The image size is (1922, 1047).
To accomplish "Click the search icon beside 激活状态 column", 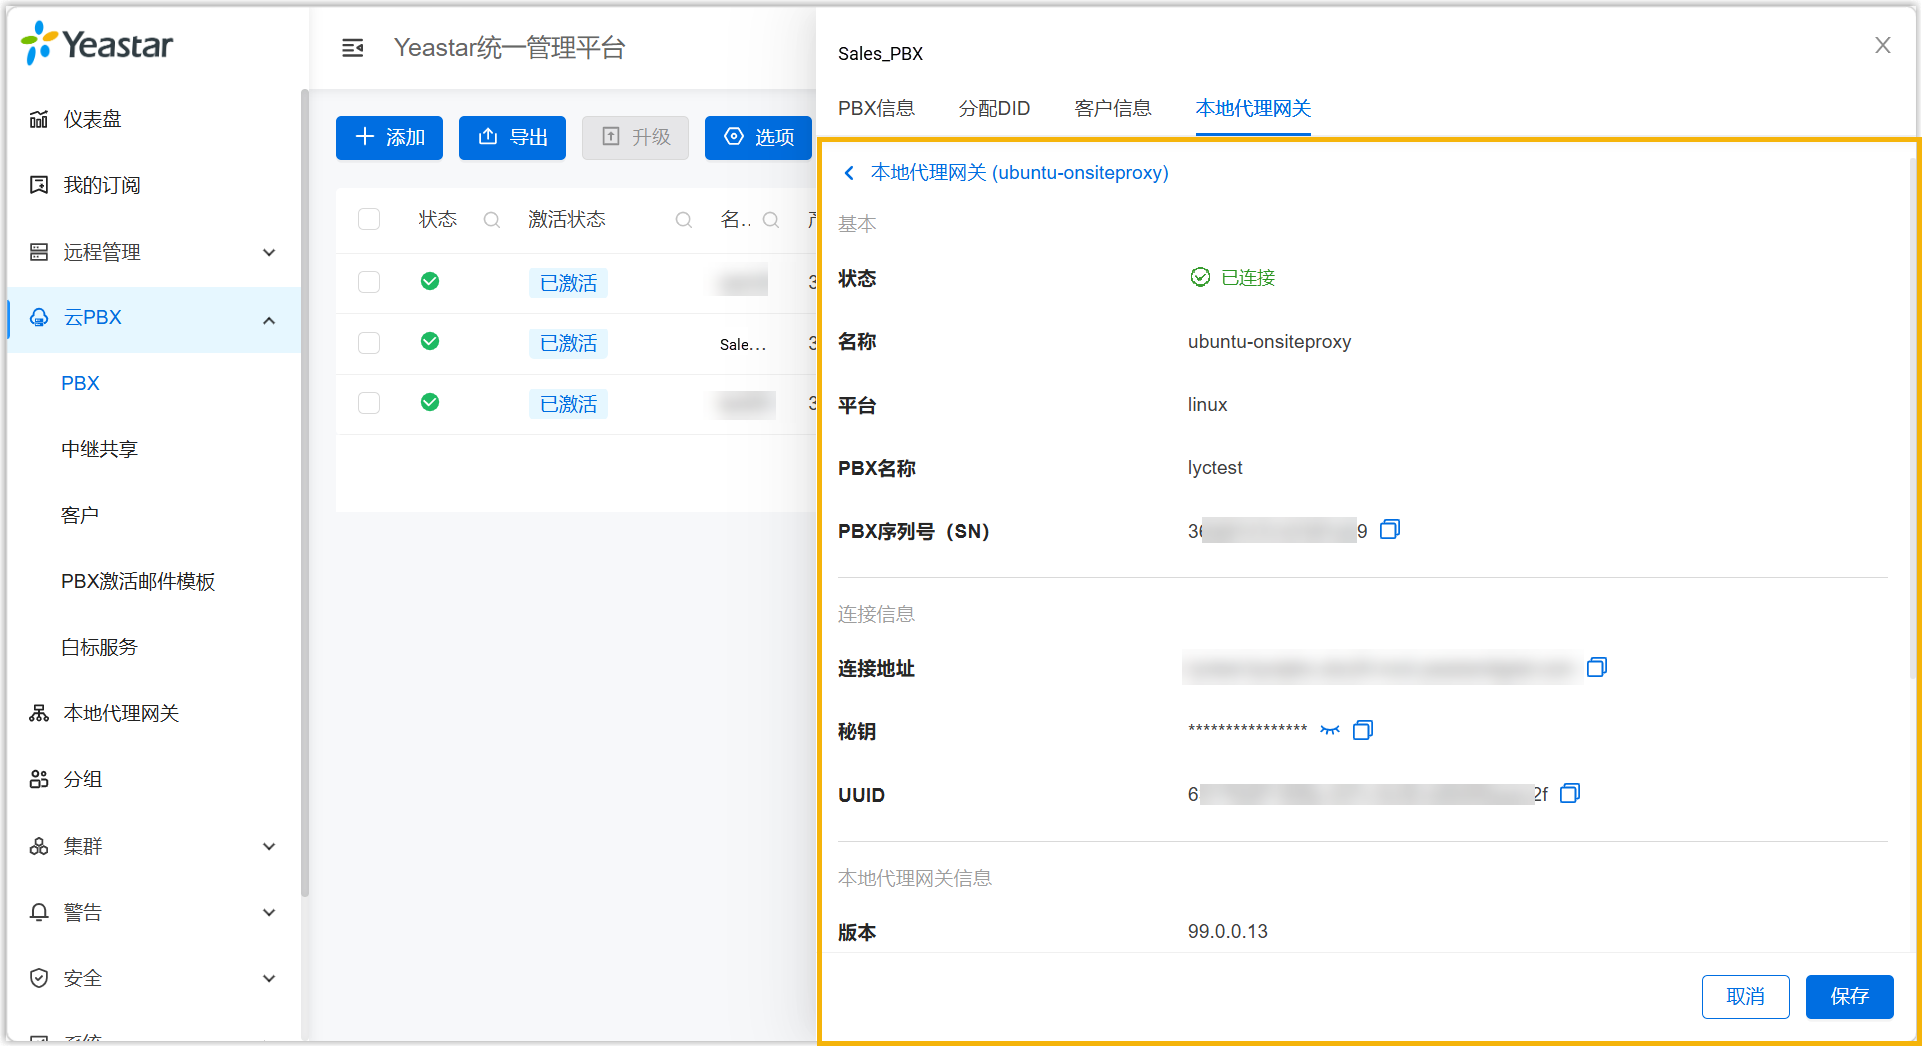I will pyautogui.click(x=683, y=220).
